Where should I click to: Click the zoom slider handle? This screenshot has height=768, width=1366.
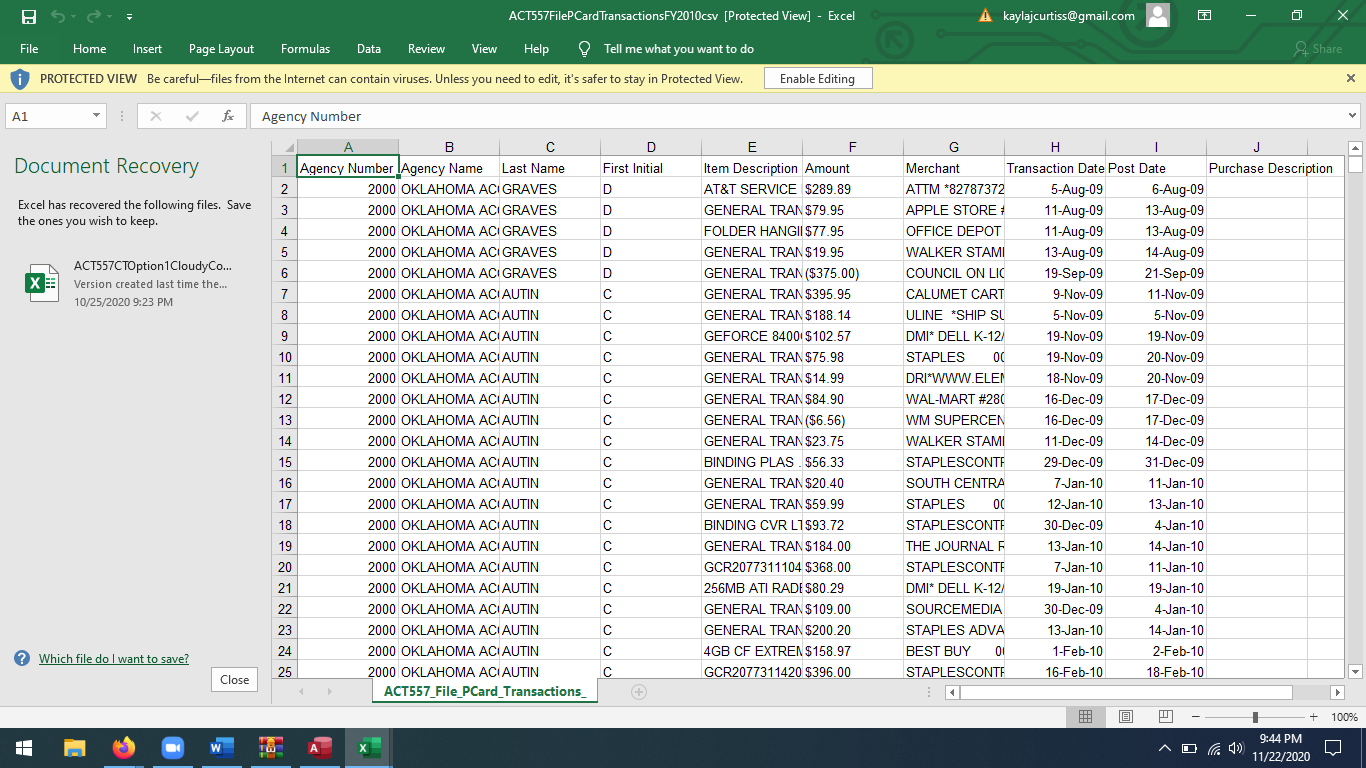[1255, 717]
